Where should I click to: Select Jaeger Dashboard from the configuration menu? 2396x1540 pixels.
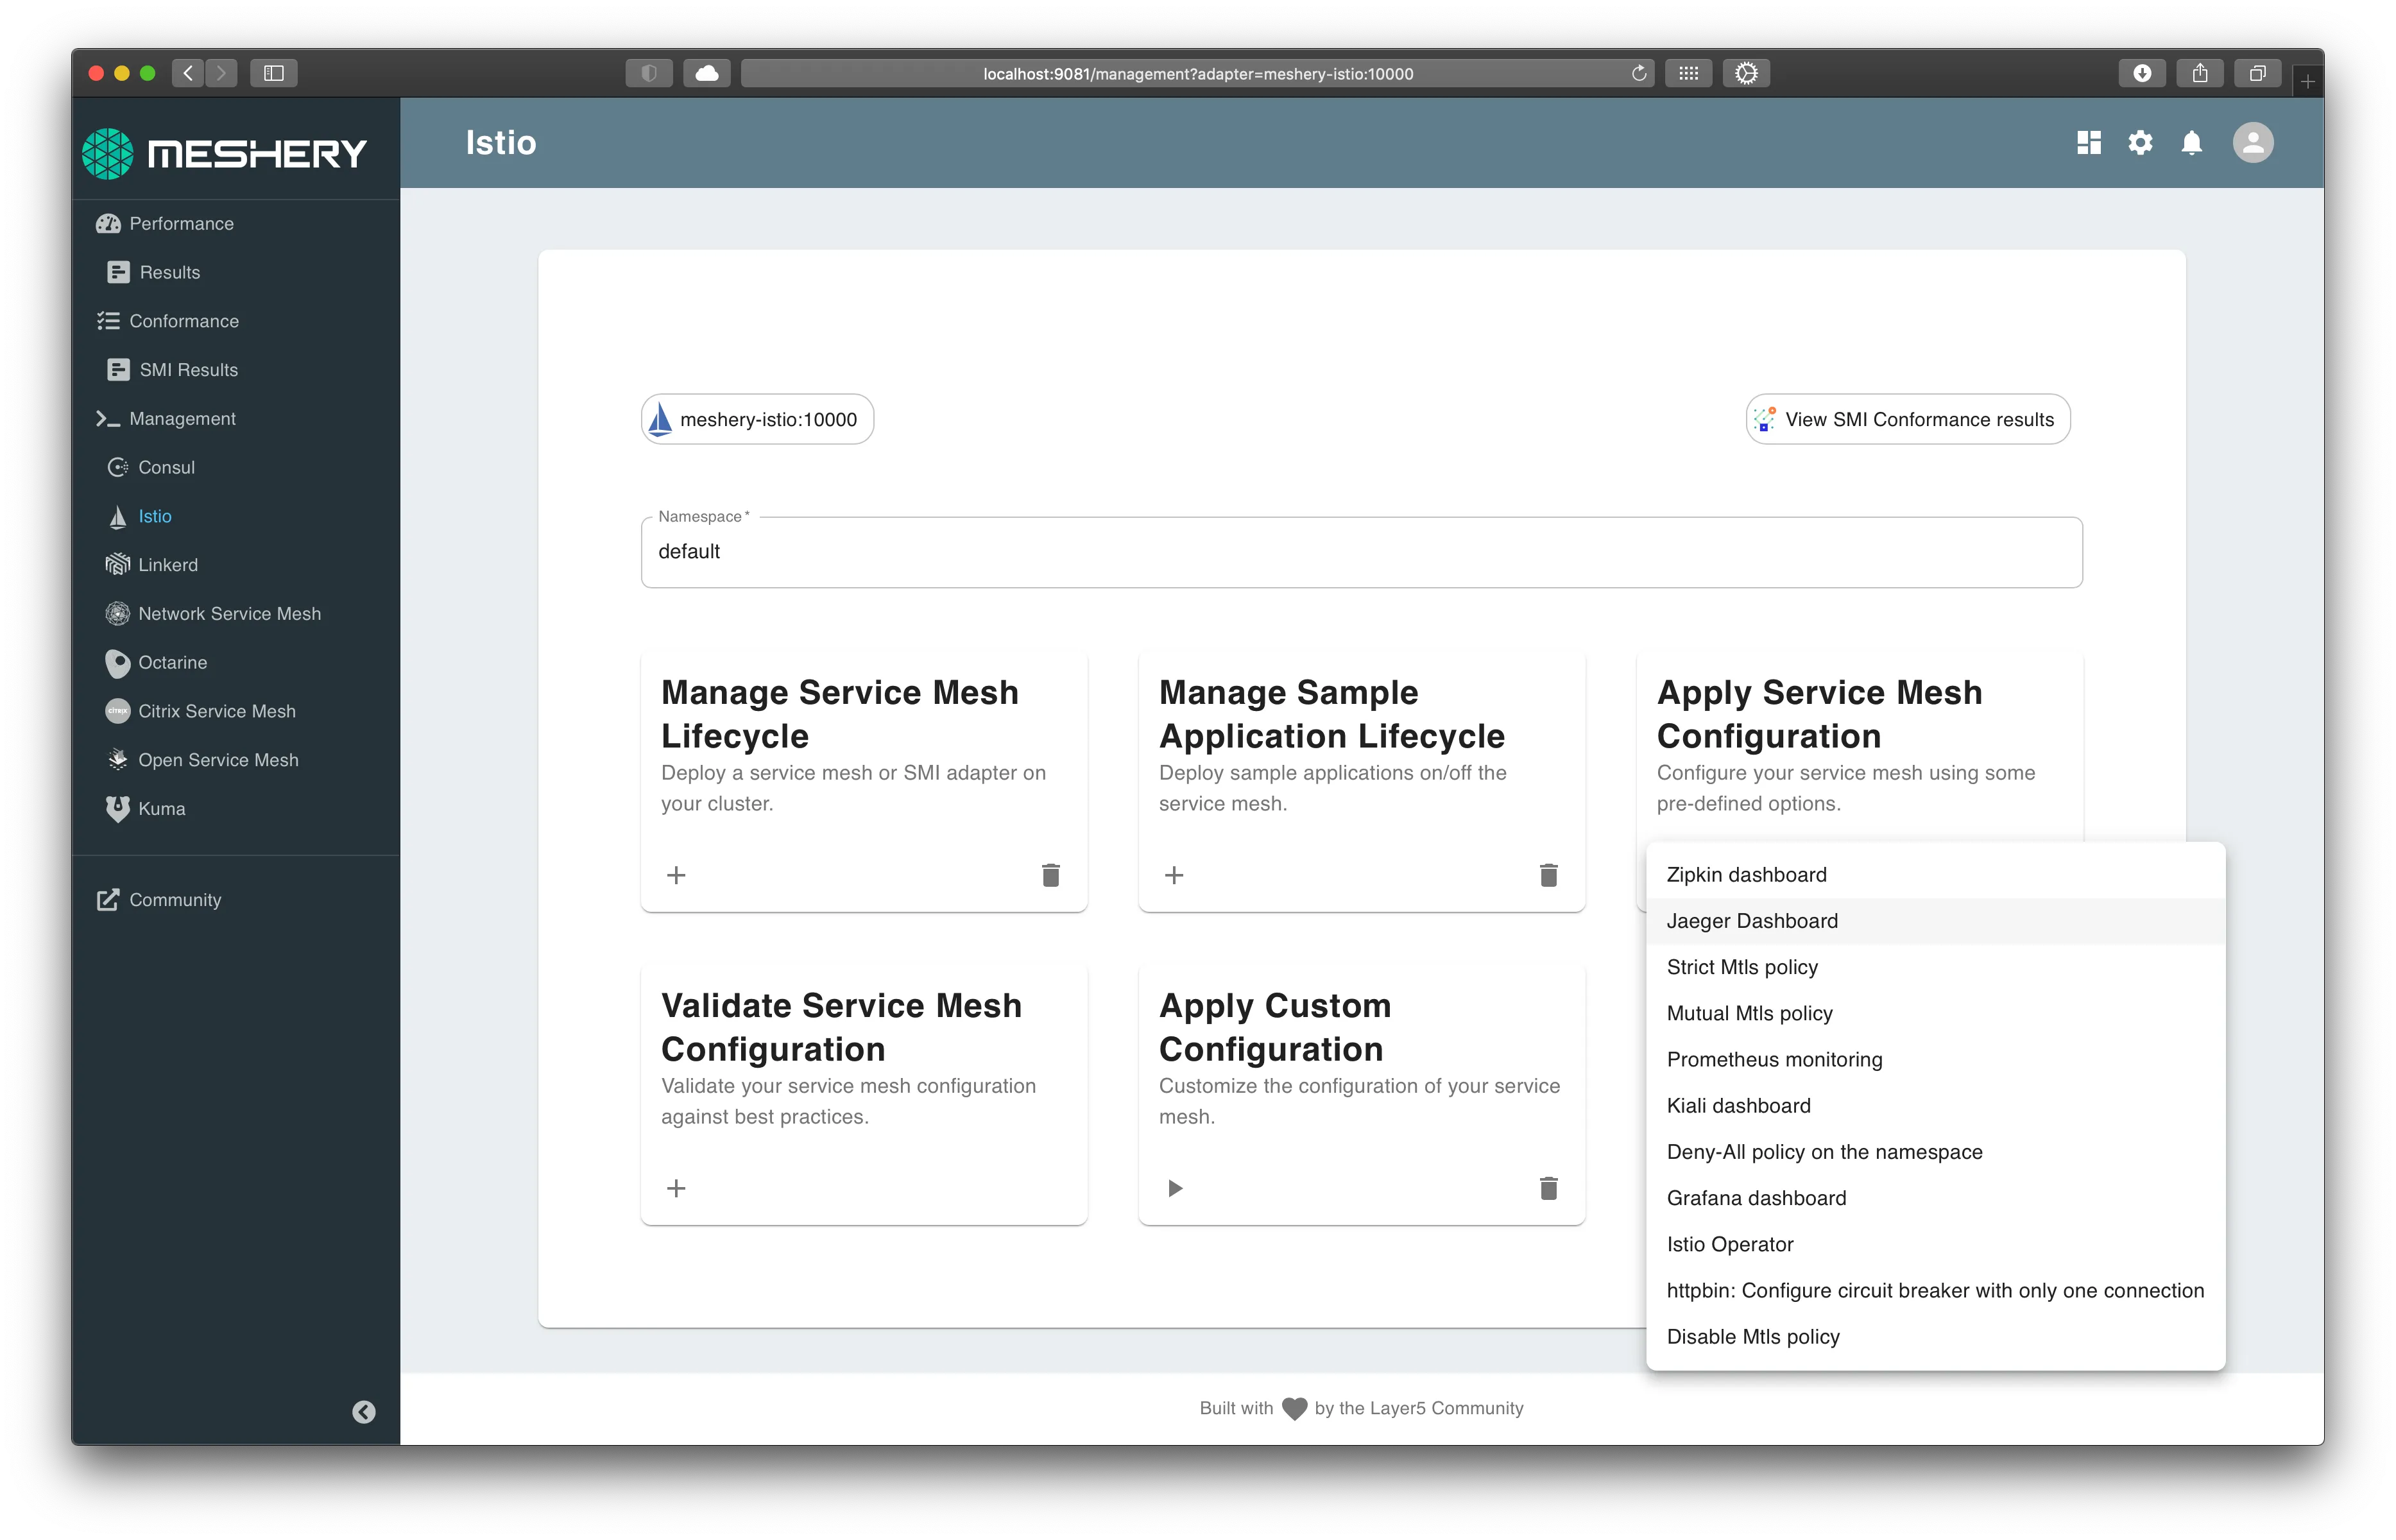(1752, 921)
